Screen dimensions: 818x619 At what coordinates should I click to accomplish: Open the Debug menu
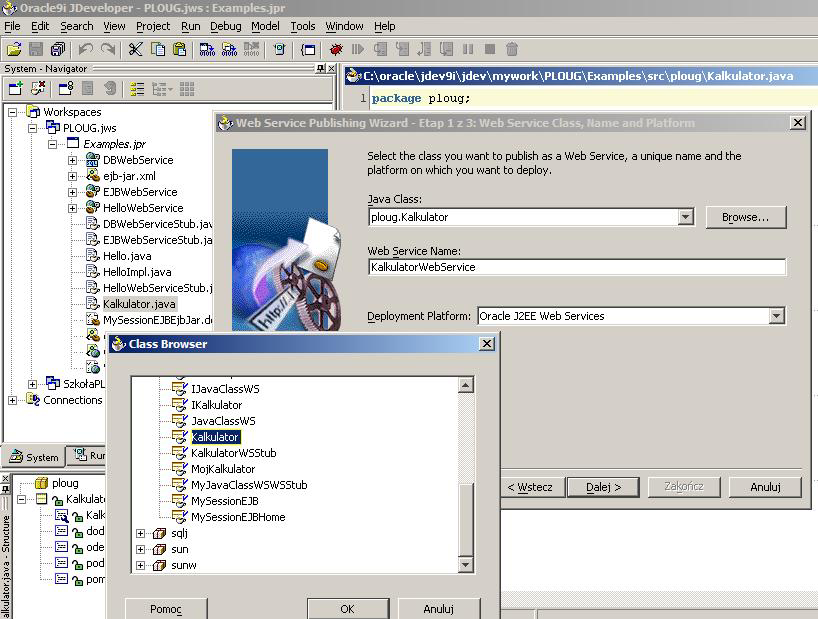click(x=225, y=26)
